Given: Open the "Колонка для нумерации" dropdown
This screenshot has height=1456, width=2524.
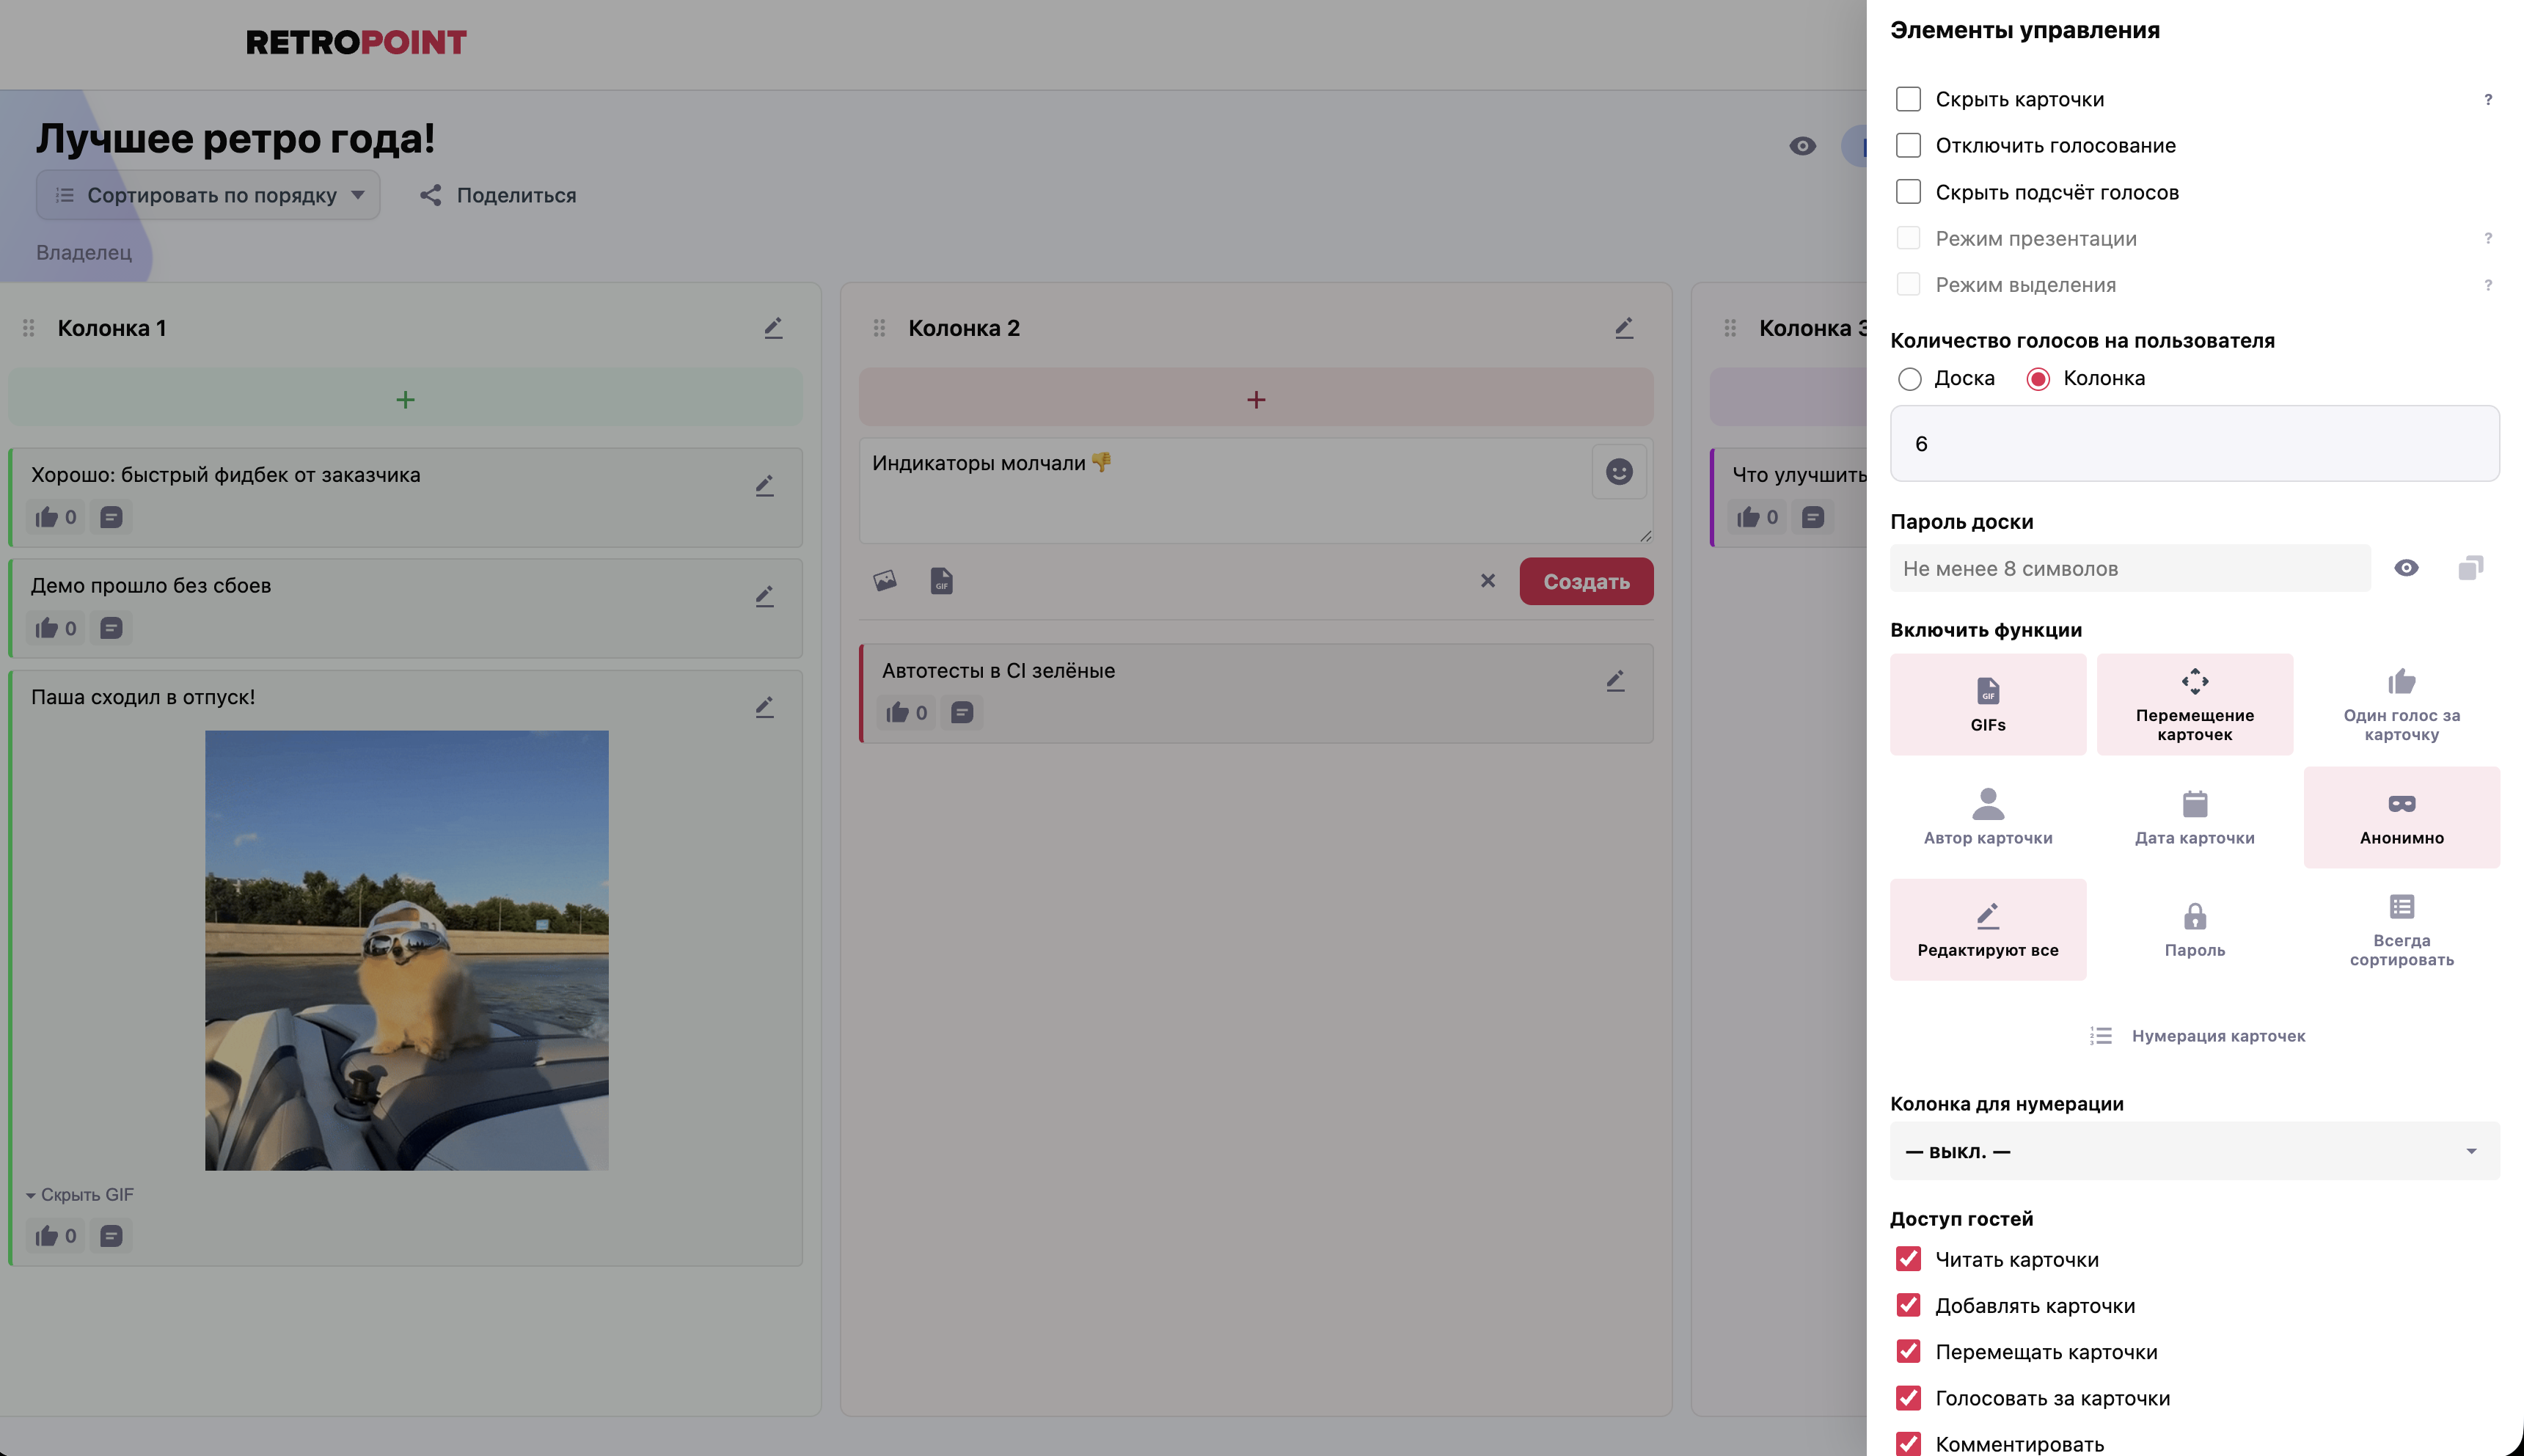Looking at the screenshot, I should coord(2195,1150).
